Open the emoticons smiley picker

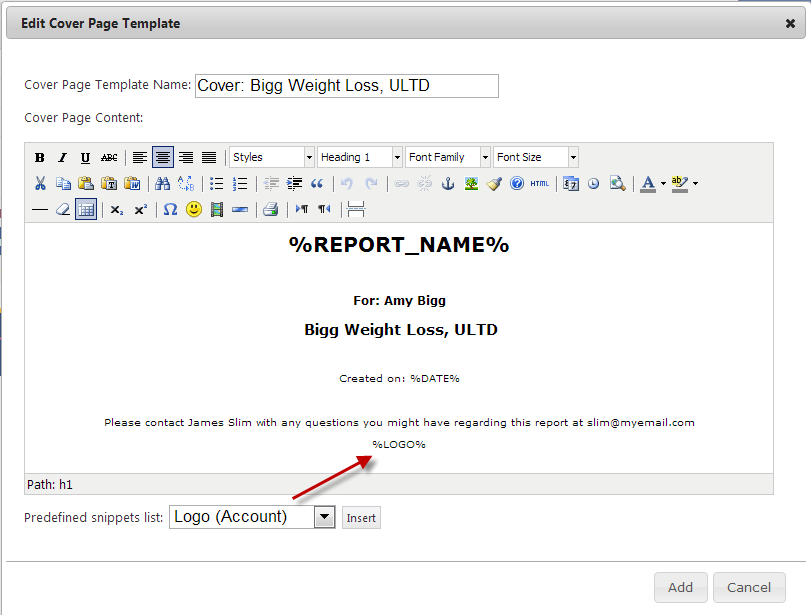point(194,210)
